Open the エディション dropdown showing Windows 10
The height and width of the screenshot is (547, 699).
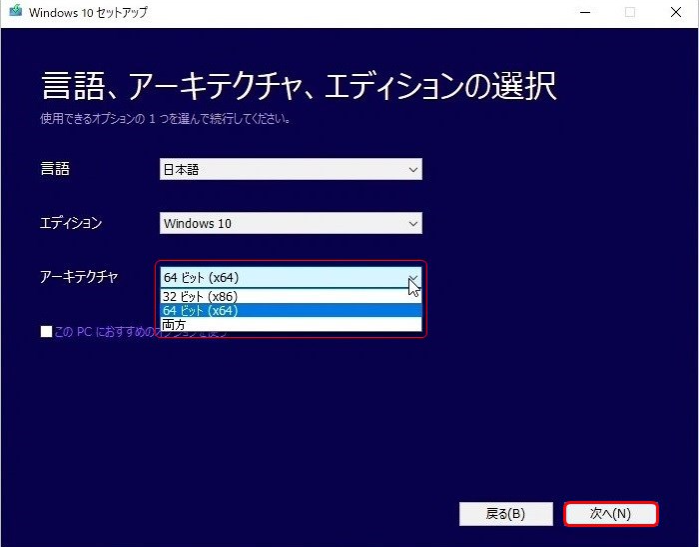[x=291, y=223]
